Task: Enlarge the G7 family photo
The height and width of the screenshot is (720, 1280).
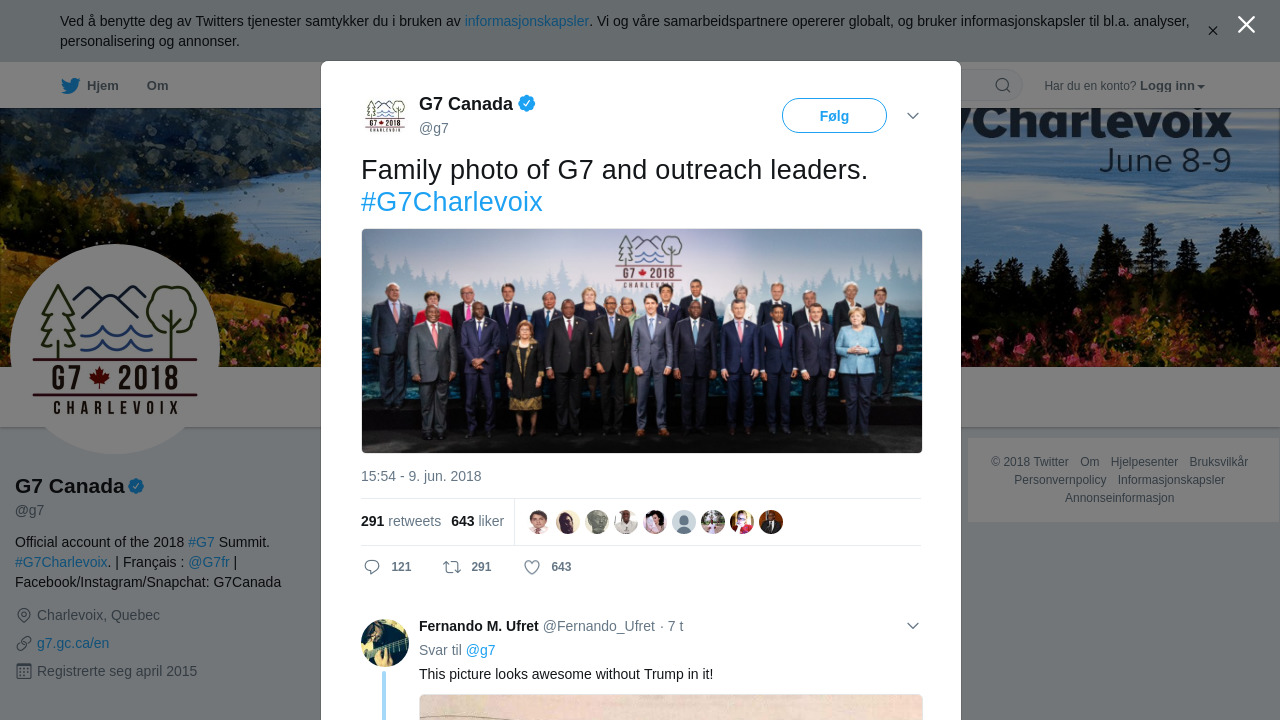Action: pos(641,341)
